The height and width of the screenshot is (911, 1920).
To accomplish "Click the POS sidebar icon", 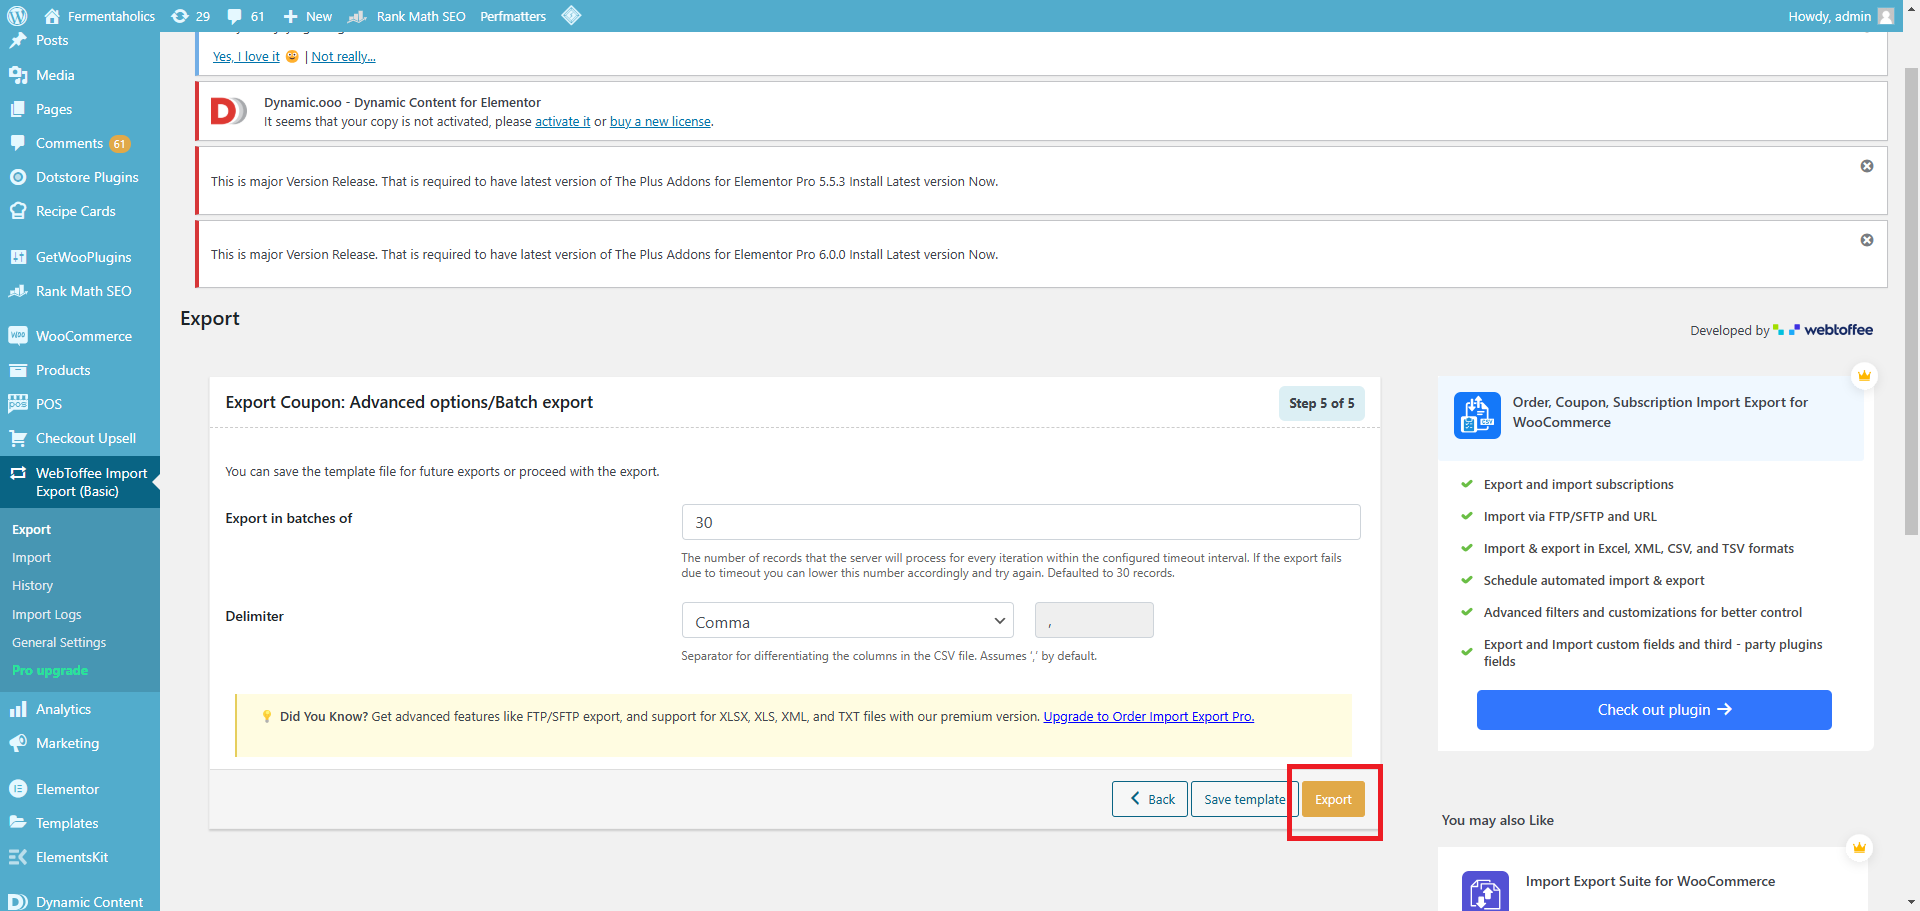I will pyautogui.click(x=18, y=404).
